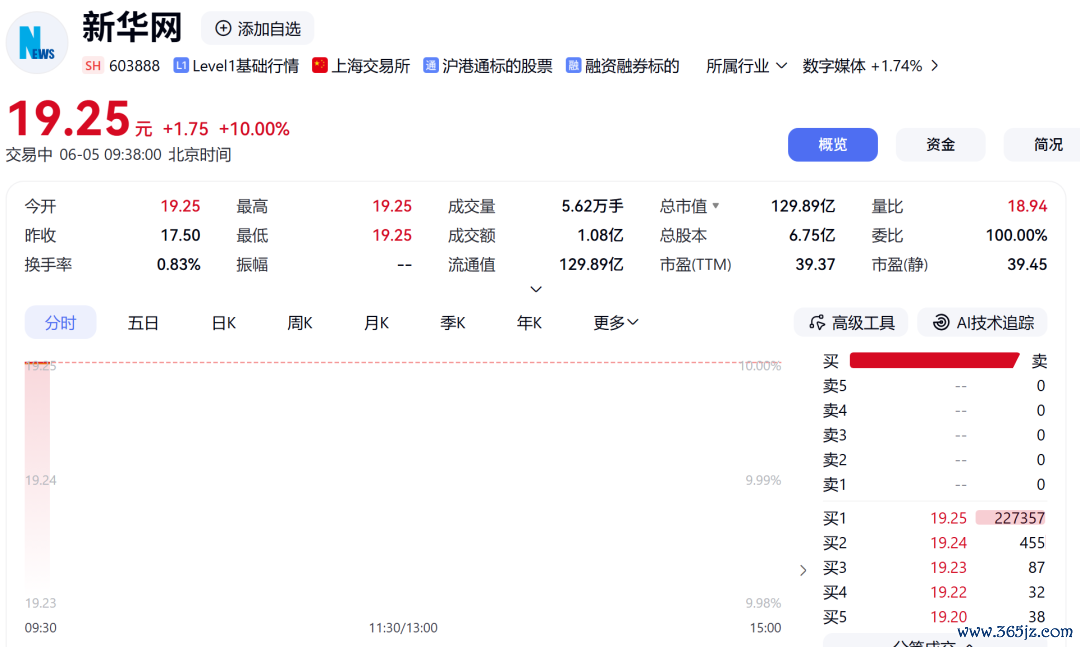The image size is (1080, 647).
Task: Select the 分时 chart tab
Action: click(x=61, y=322)
